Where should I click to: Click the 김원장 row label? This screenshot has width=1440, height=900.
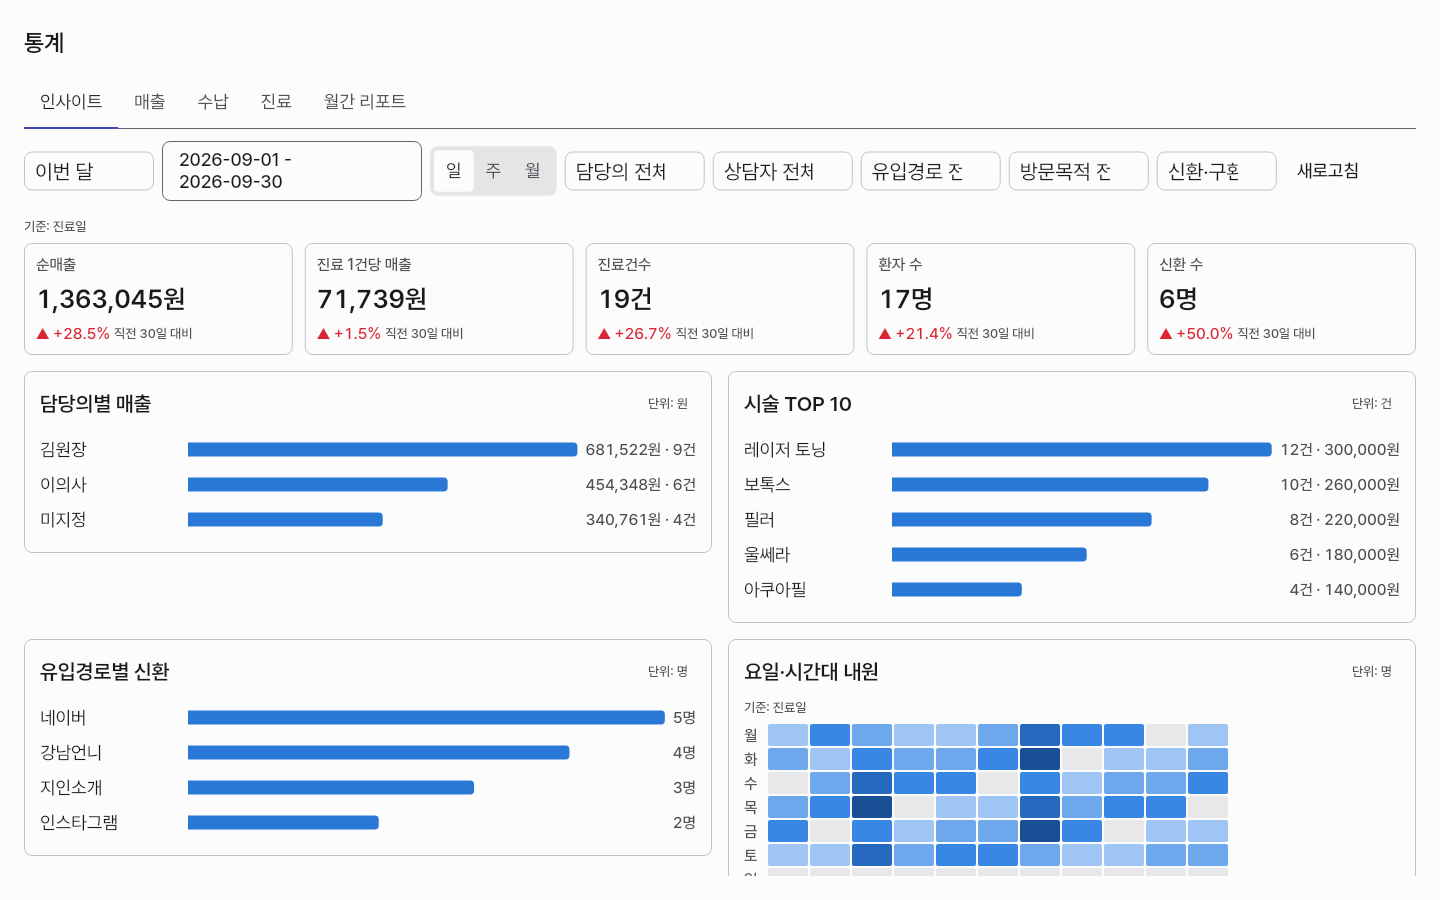63,450
